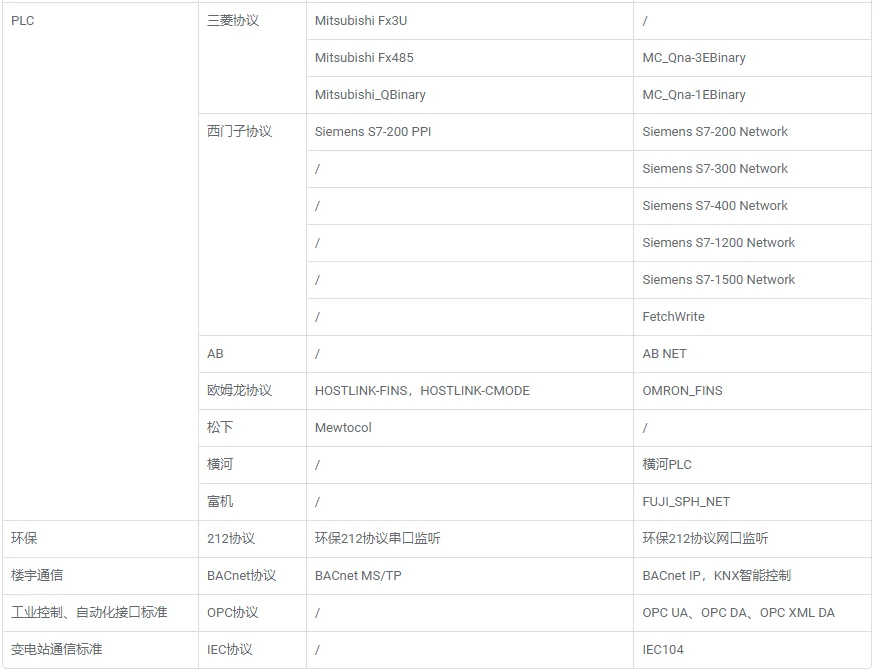Select the MC_Qna-3EBinary cell
The image size is (874, 670).
click(x=752, y=58)
